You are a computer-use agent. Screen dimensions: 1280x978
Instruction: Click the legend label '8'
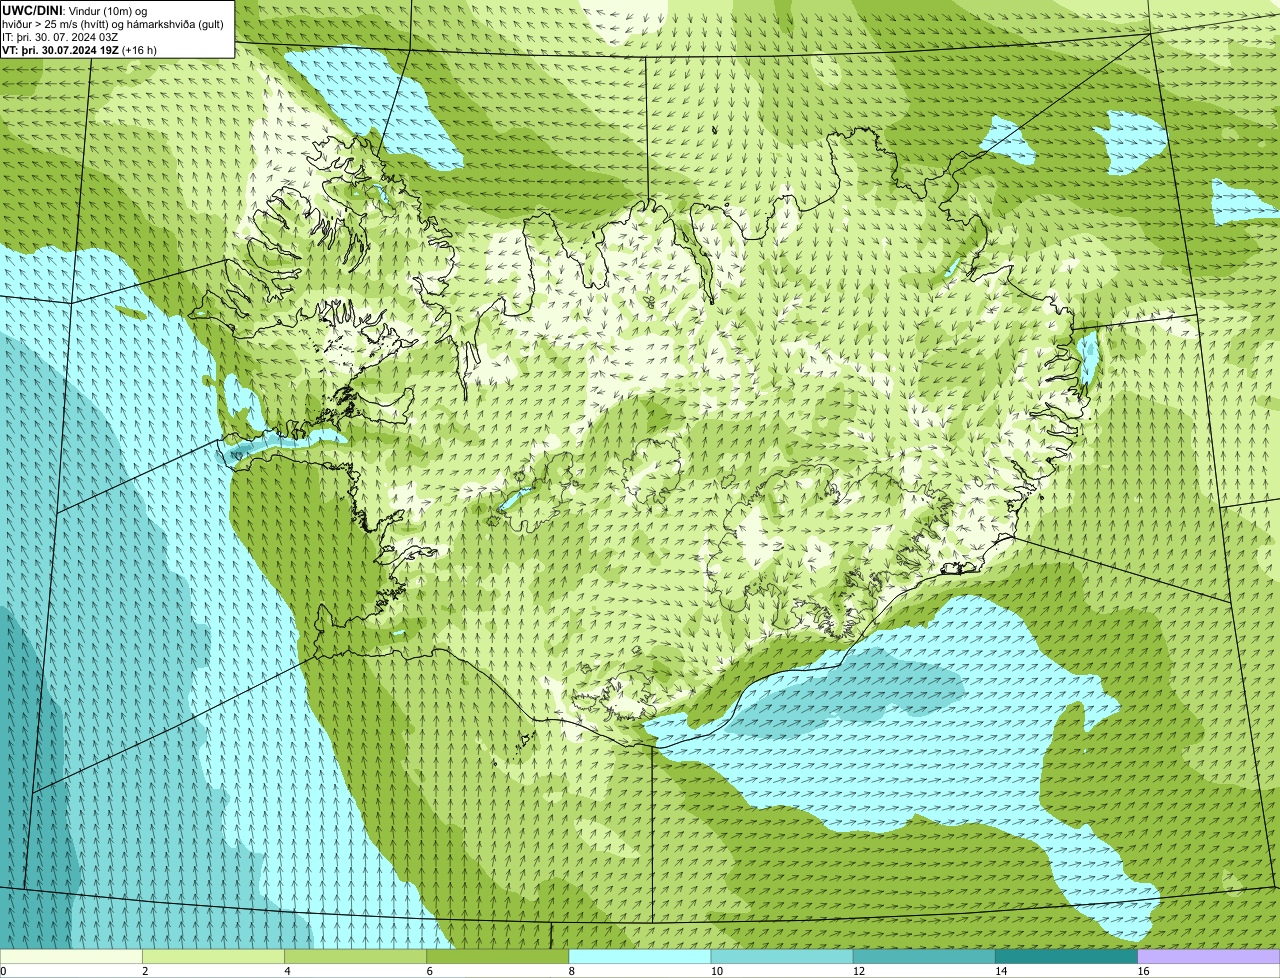coord(572,971)
